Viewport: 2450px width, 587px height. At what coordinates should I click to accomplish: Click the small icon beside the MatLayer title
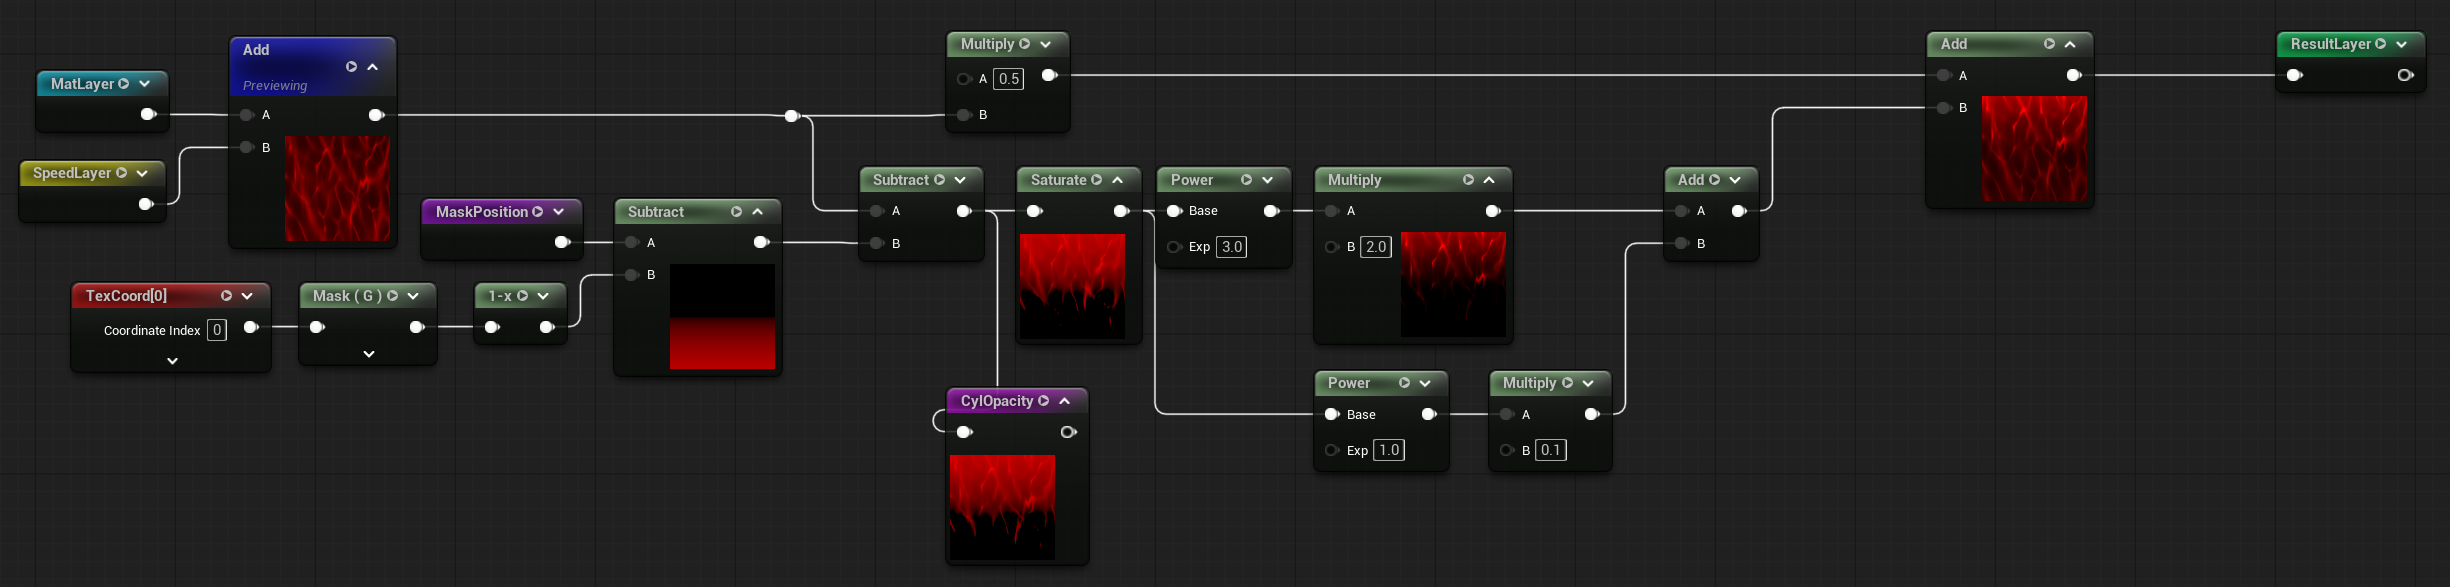(124, 84)
